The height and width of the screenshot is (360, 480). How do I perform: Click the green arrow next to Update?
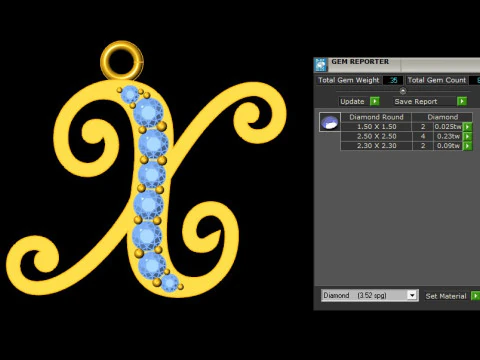coord(375,101)
